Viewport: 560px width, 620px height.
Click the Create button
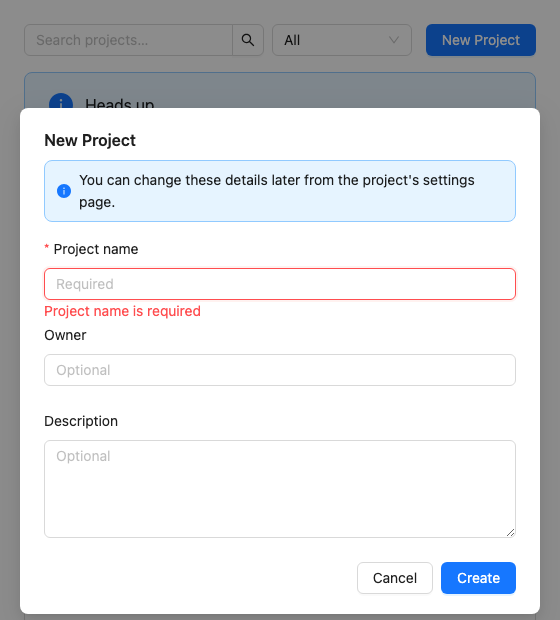(x=478, y=578)
